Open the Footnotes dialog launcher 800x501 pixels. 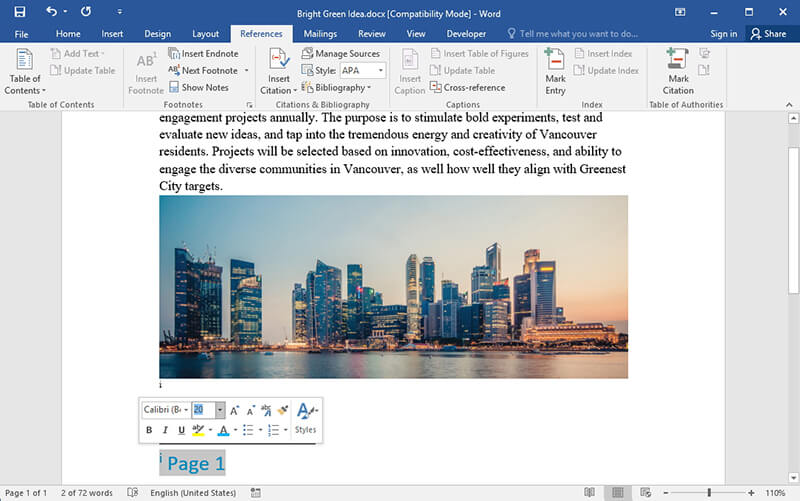249,105
